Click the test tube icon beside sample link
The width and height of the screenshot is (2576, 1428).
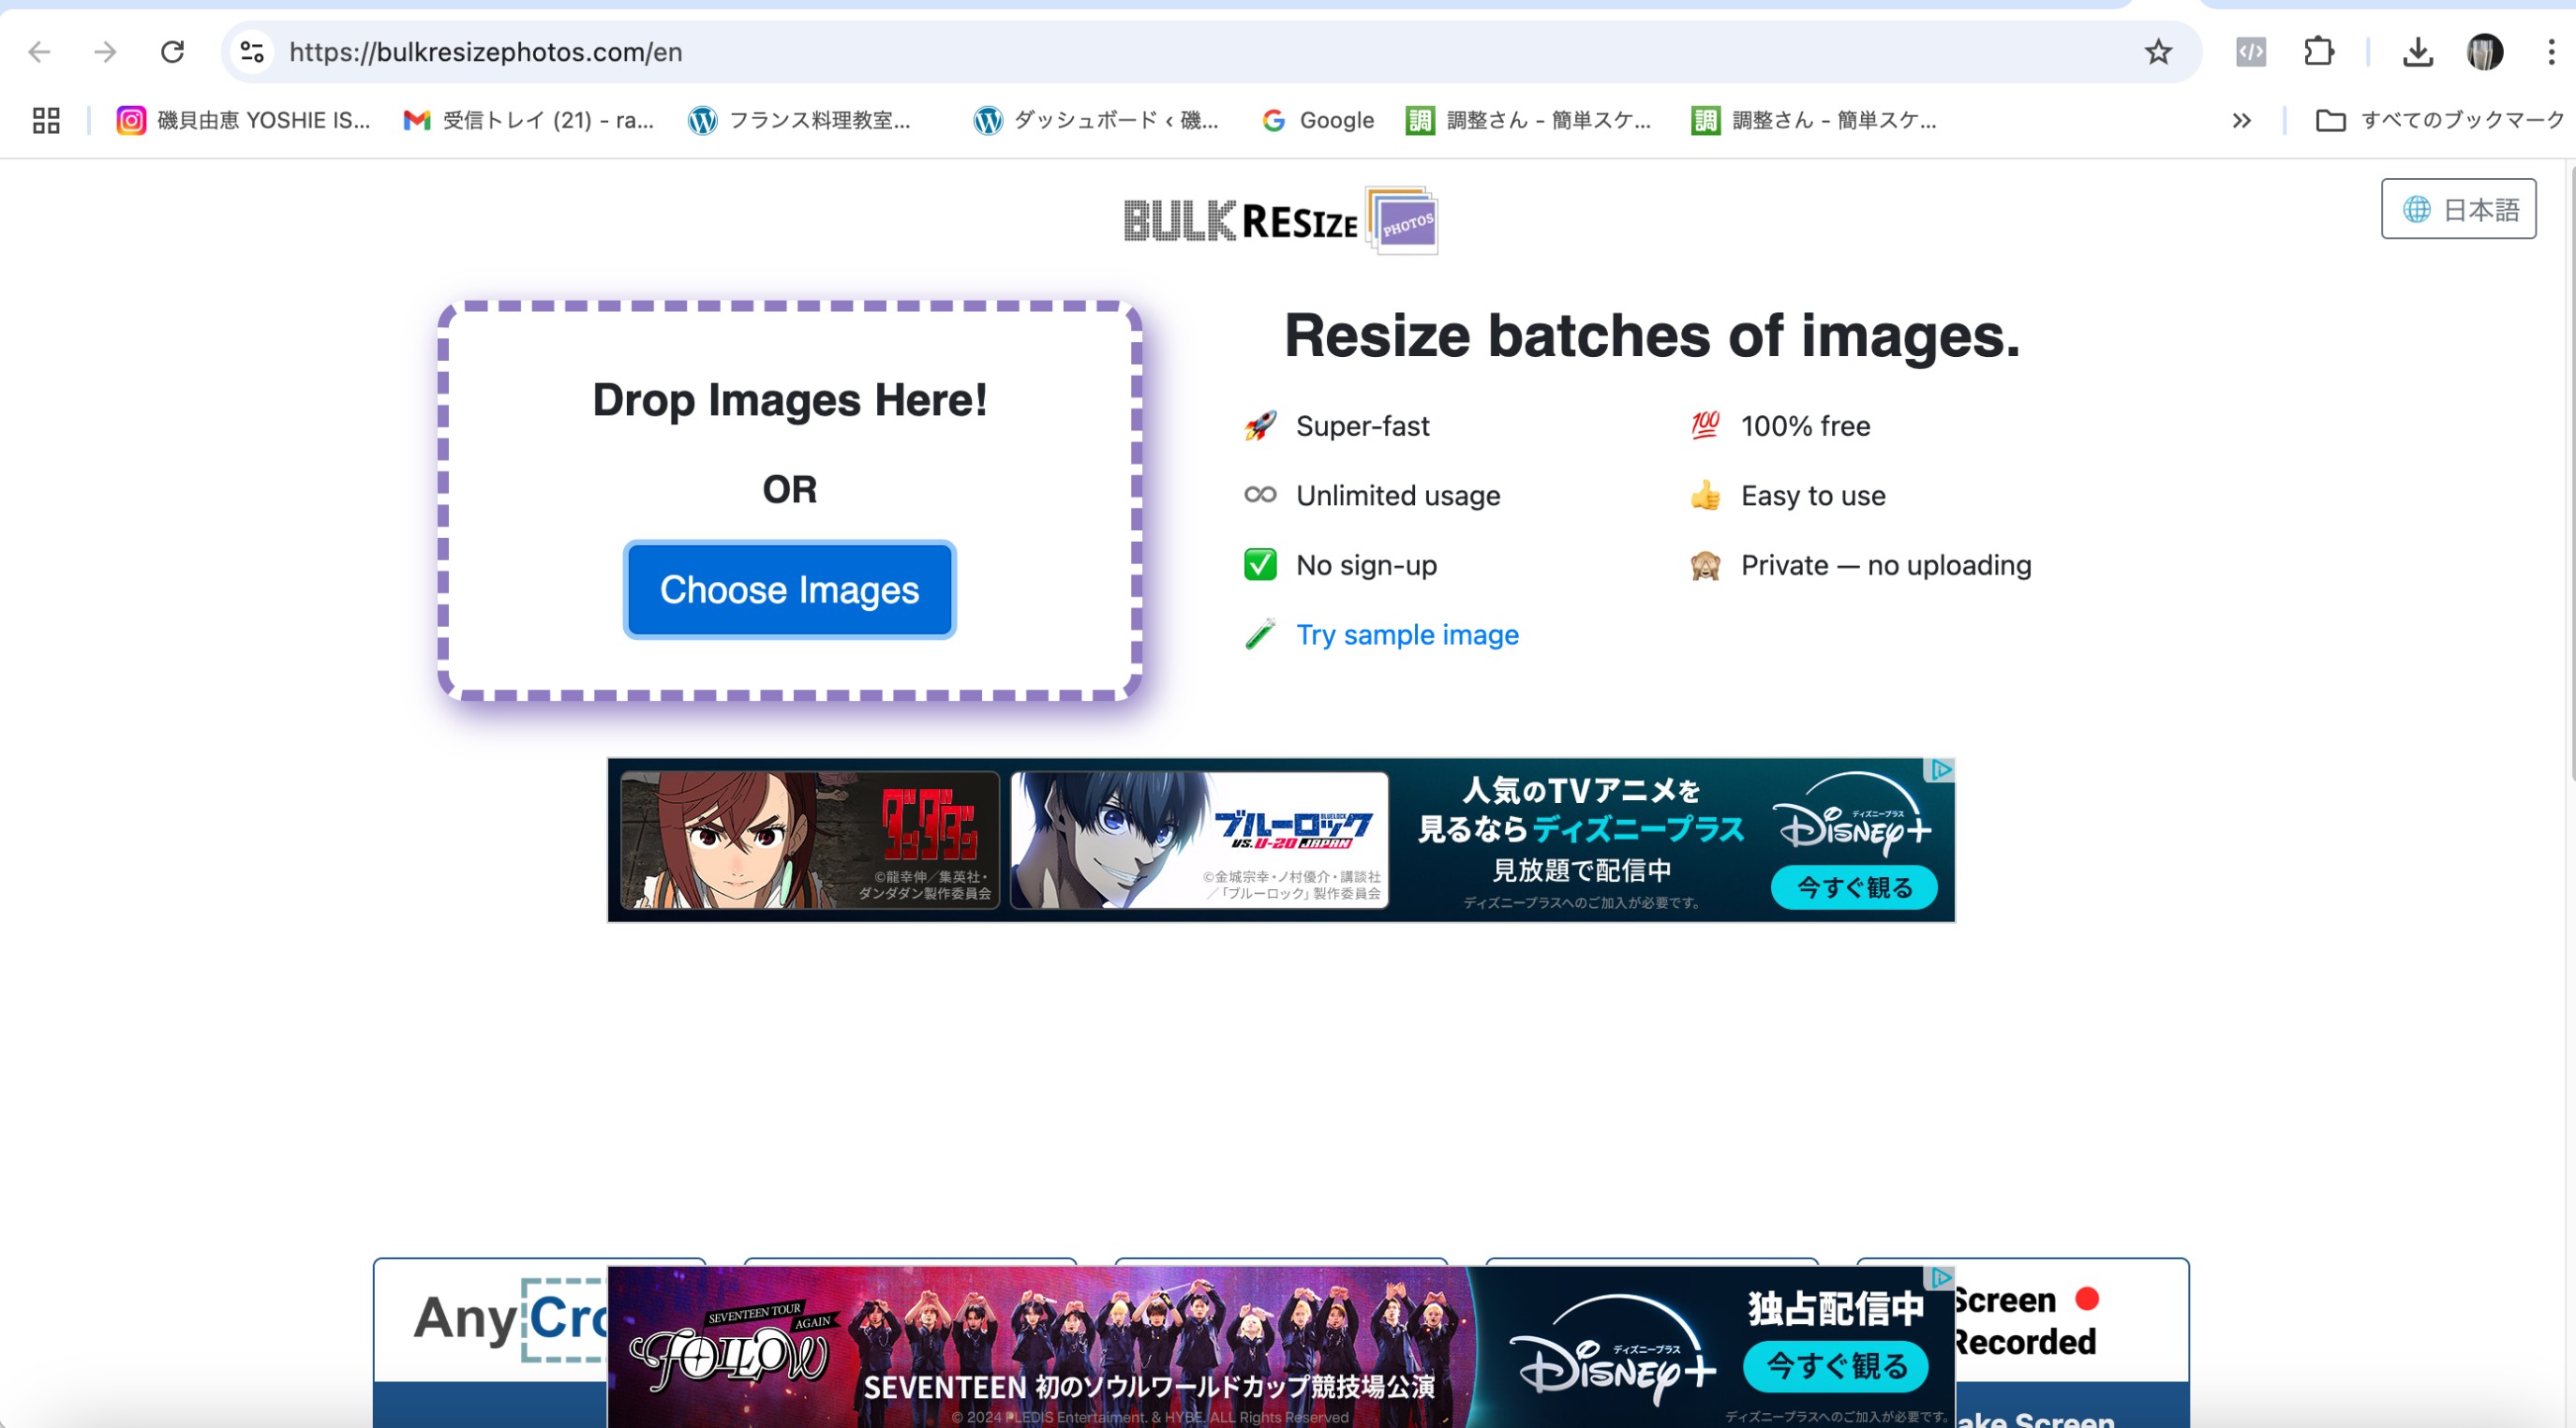(1260, 635)
